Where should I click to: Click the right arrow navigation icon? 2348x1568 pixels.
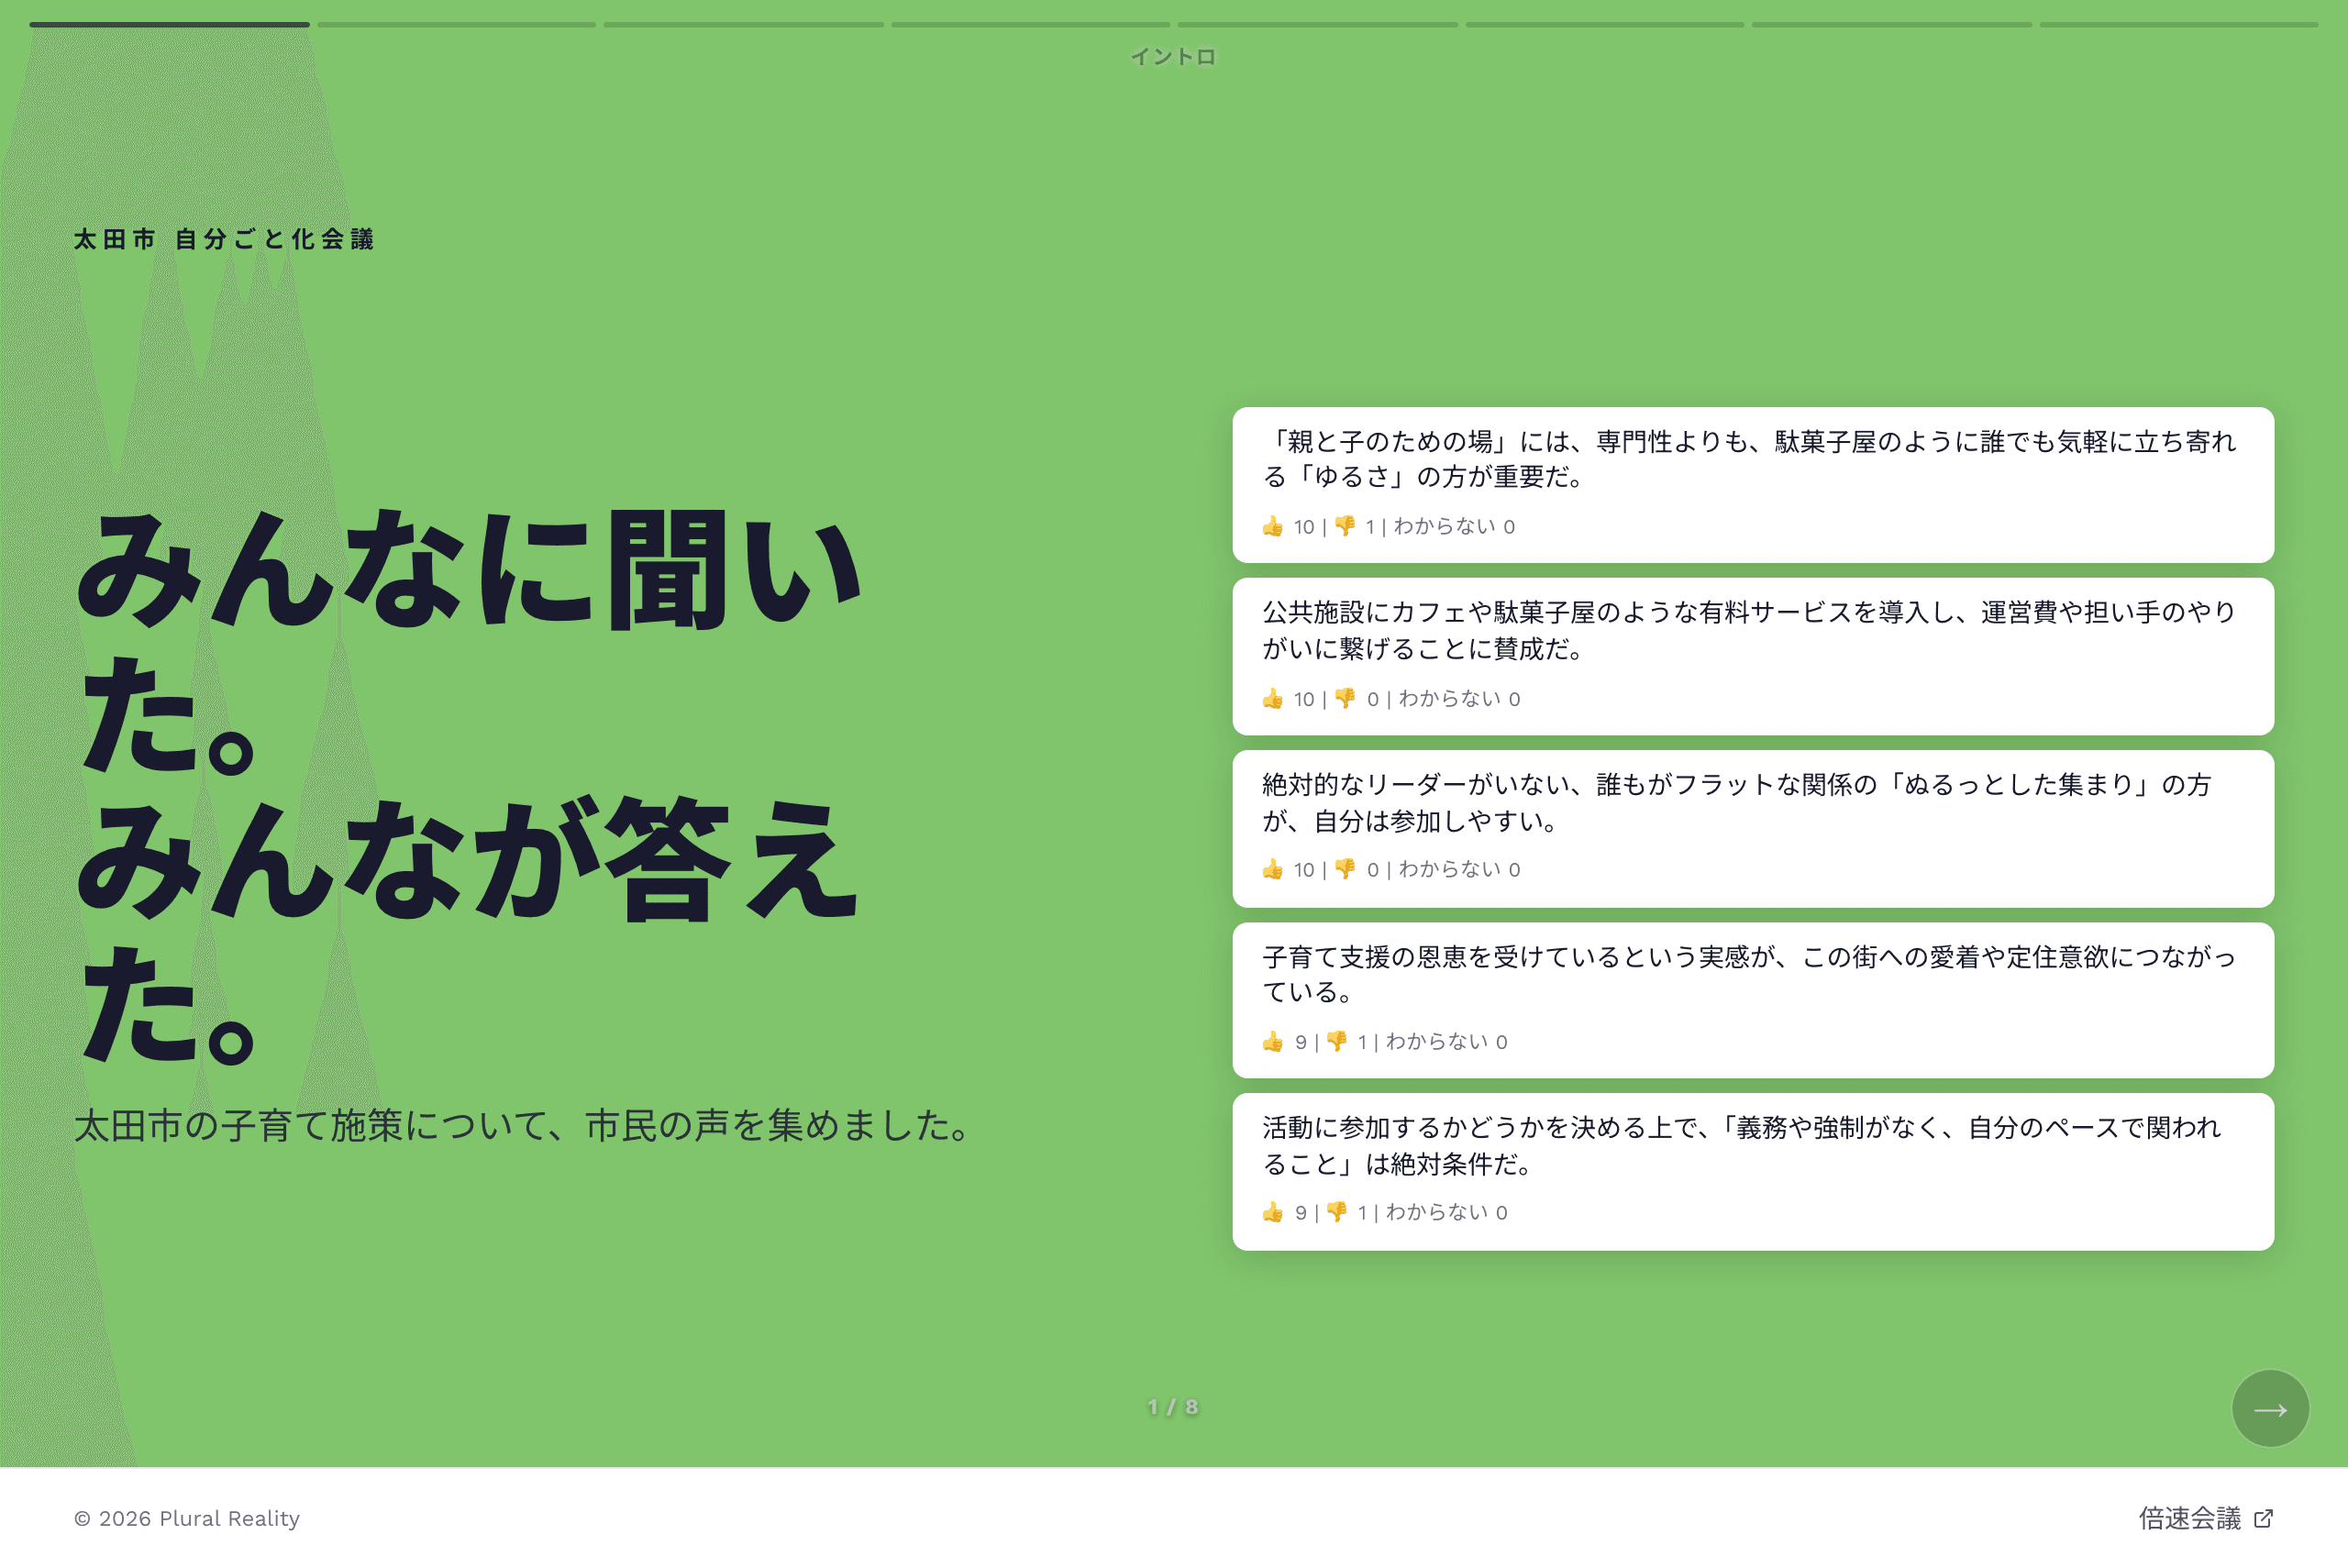pos(2270,1408)
